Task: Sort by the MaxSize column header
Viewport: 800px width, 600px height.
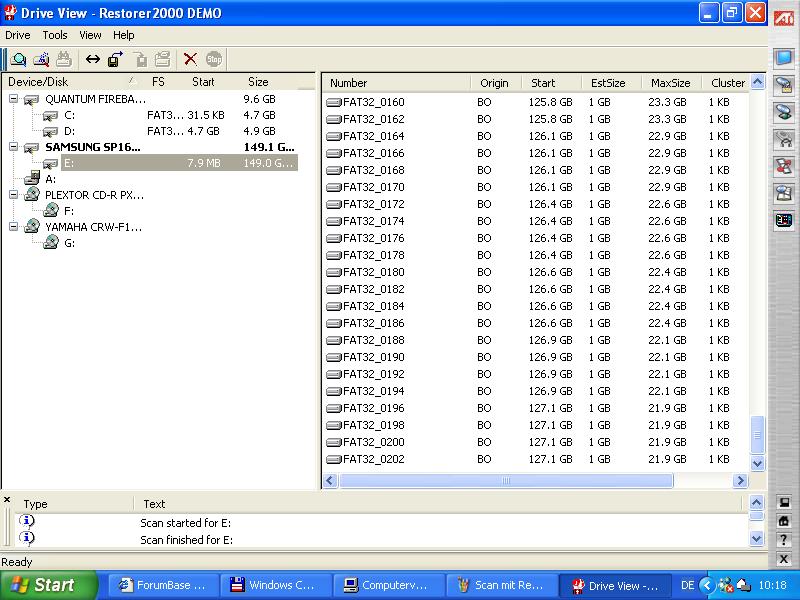Action: [x=670, y=83]
